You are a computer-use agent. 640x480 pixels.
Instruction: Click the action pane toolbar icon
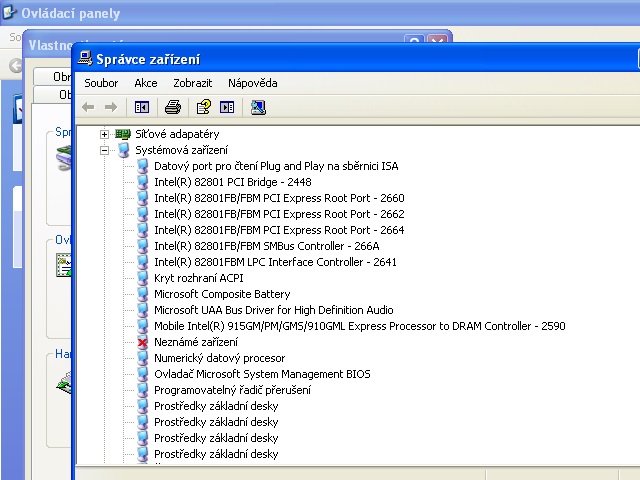(227, 107)
